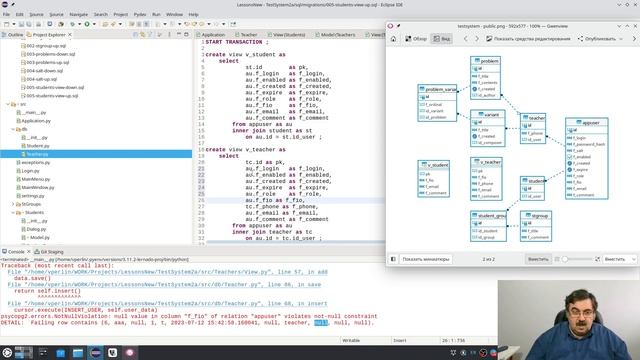Toggle Gwenview Вид view mode button
Viewport: 640px width, 360px height.
tap(442, 39)
